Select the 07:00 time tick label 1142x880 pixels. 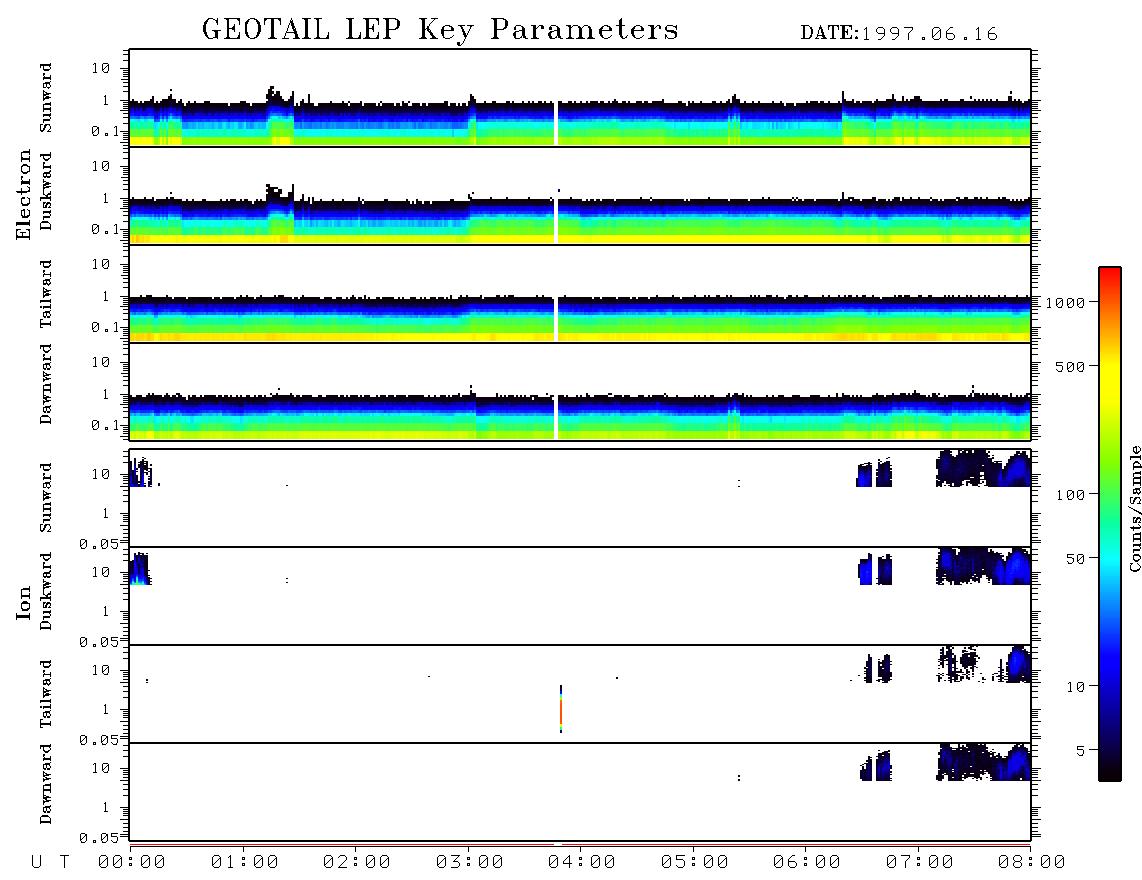tap(920, 862)
